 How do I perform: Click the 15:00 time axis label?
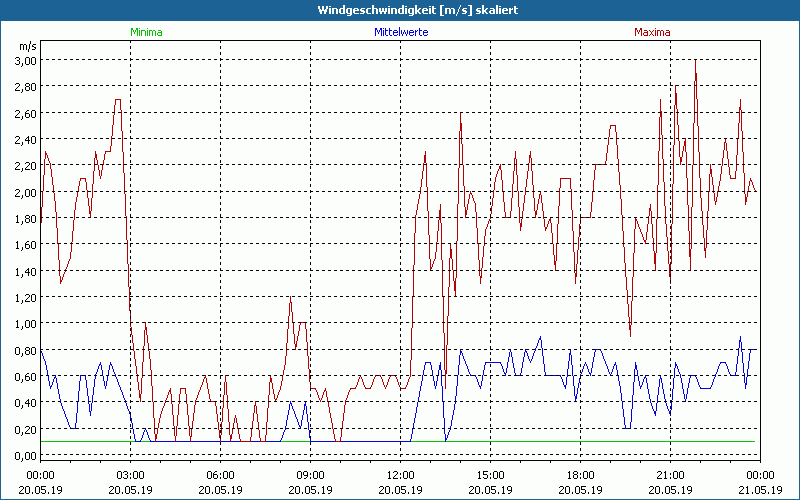click(490, 475)
